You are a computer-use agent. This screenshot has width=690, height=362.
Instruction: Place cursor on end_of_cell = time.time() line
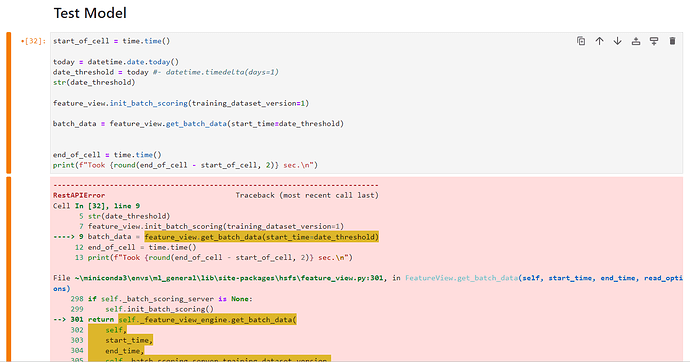(107, 155)
